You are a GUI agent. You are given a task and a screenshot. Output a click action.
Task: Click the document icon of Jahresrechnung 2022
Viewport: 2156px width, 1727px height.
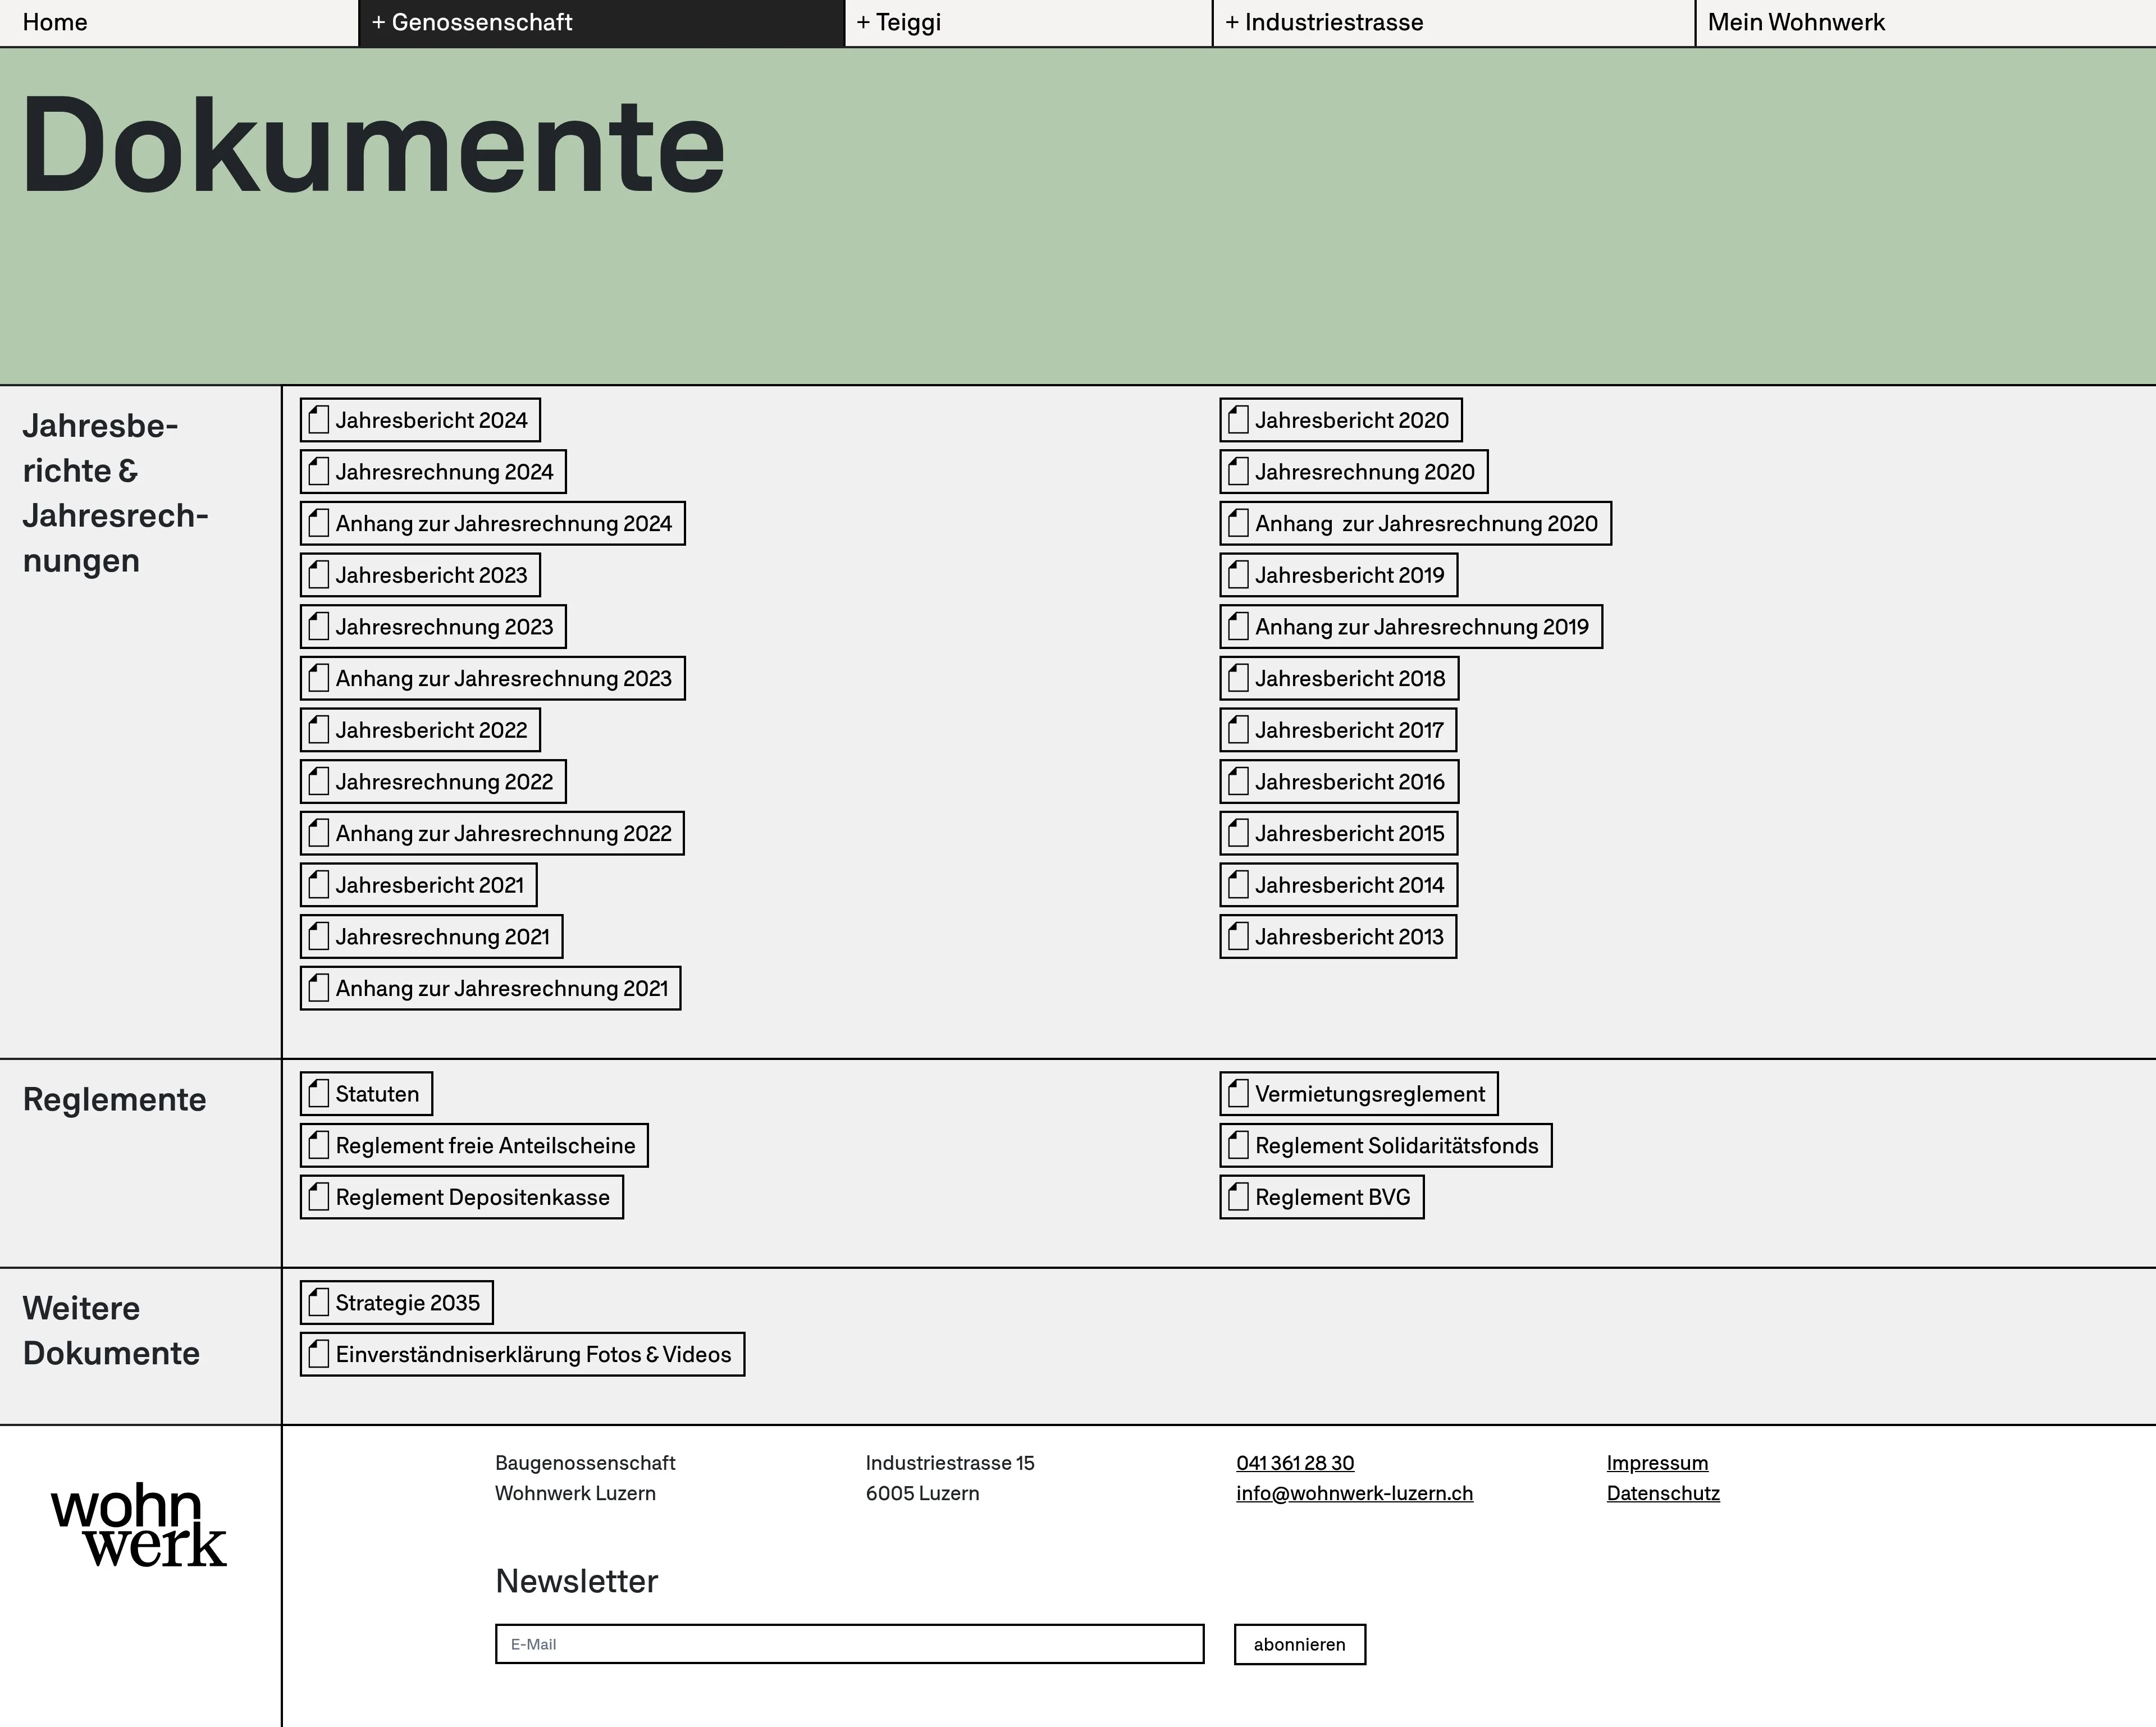318,782
